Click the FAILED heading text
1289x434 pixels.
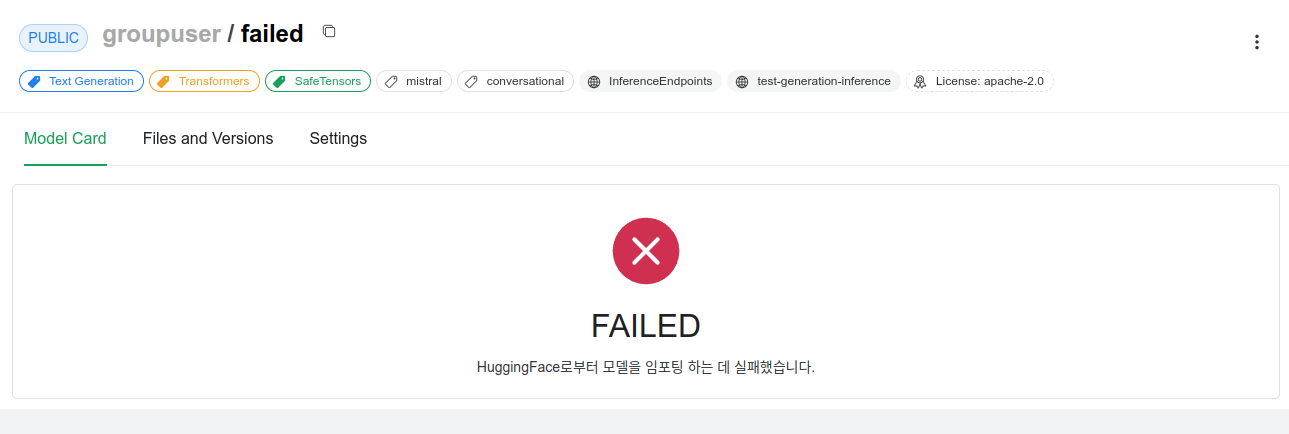(646, 326)
